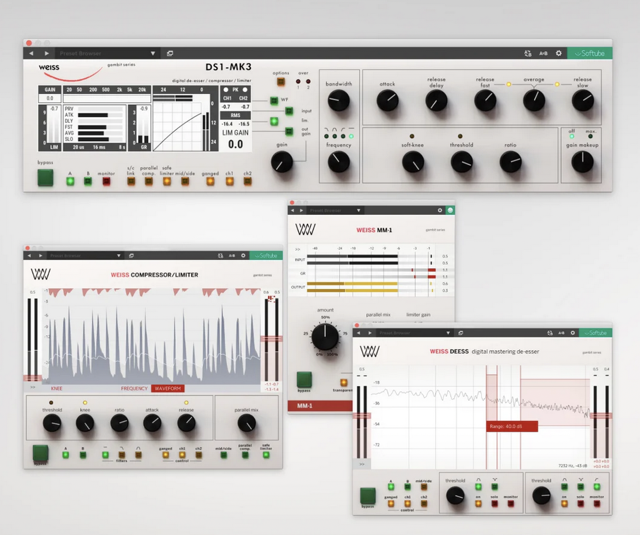Toggle the DS1-MK3 bypass button

point(45,177)
